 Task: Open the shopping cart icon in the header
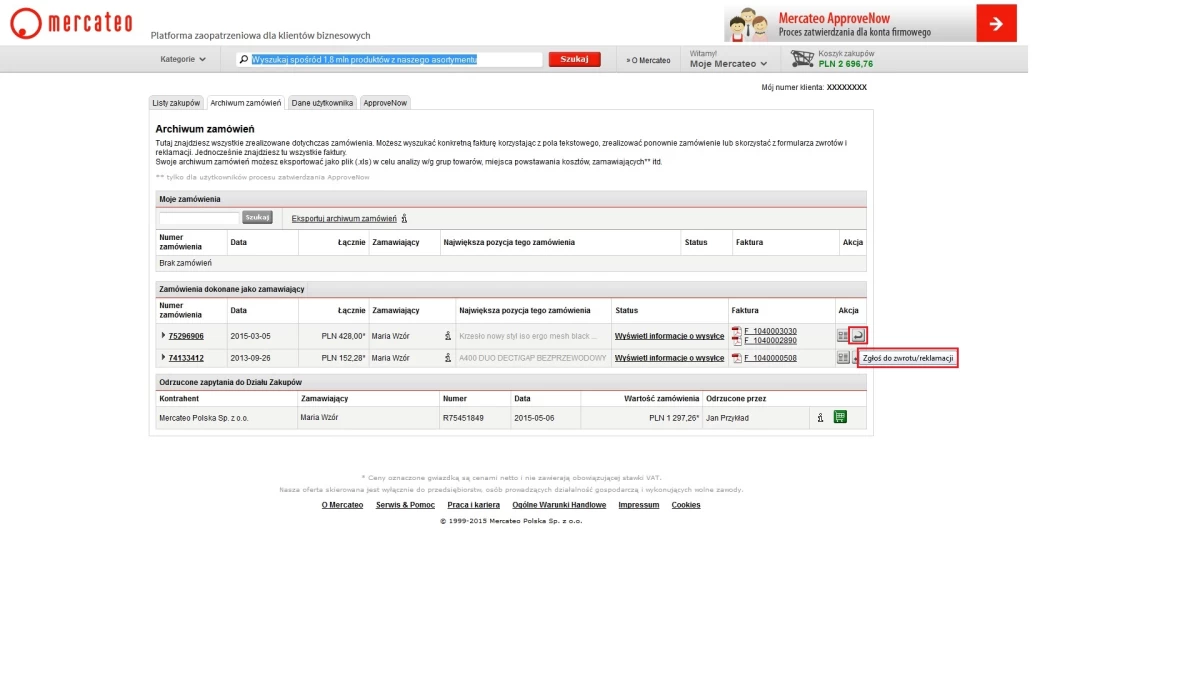[801, 59]
